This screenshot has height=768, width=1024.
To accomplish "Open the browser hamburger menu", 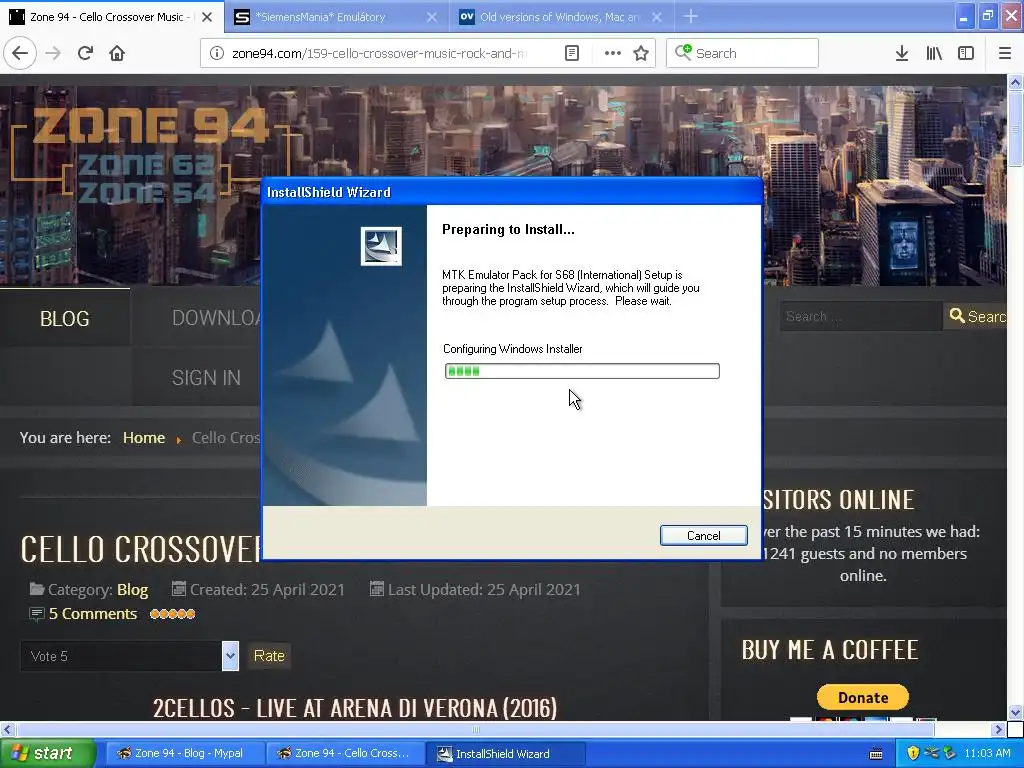I will (x=1005, y=53).
